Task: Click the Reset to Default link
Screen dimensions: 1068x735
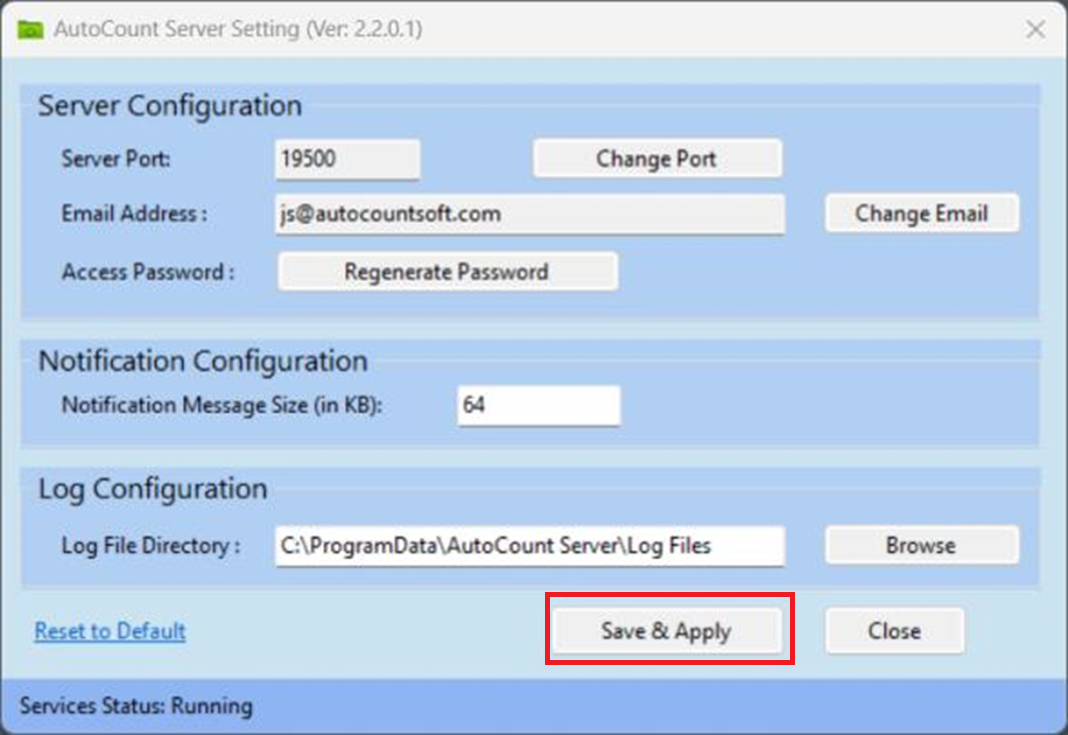Action: pos(110,631)
